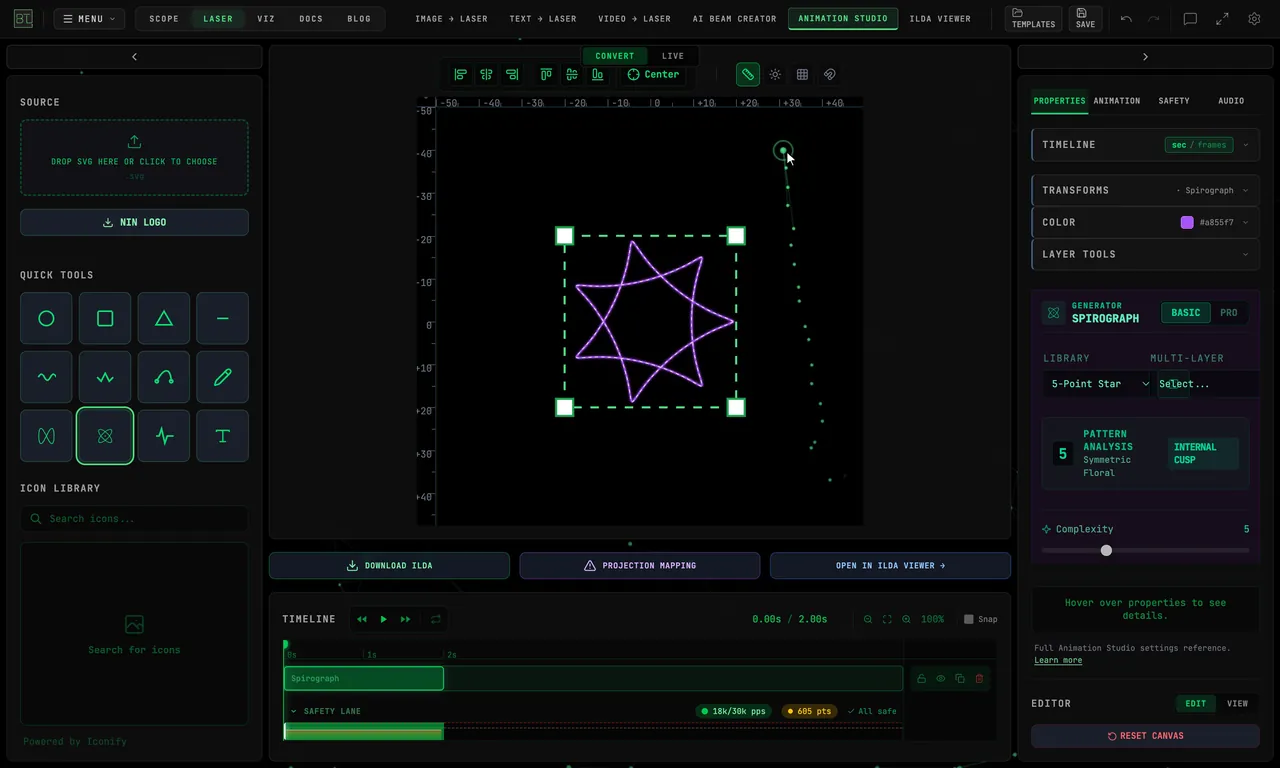Switch to Live mode tab

(x=673, y=56)
